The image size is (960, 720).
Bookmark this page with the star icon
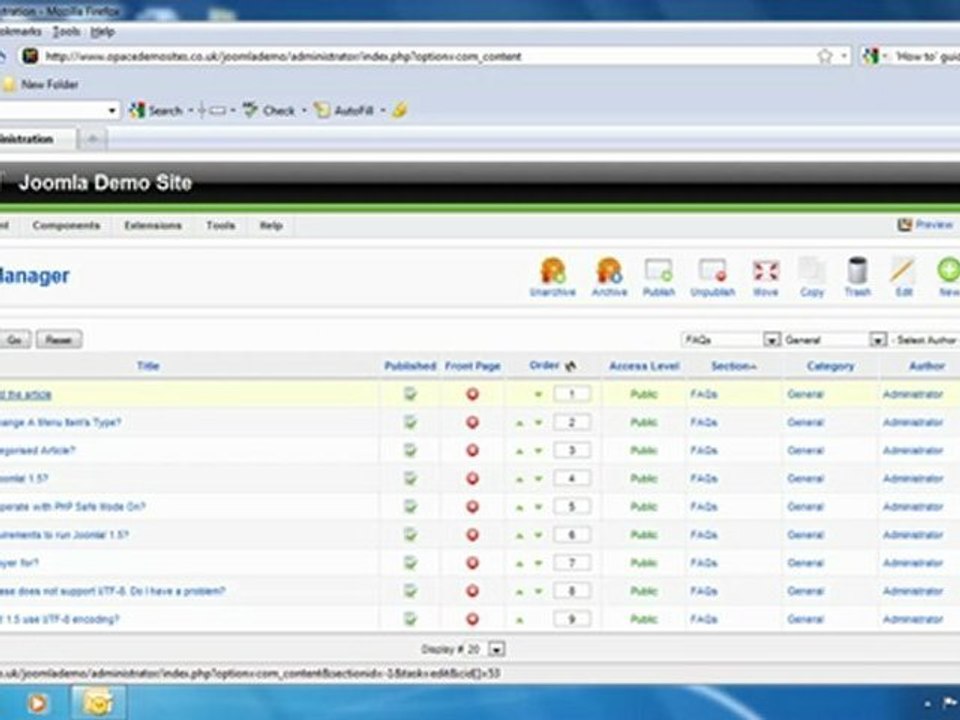click(x=825, y=56)
